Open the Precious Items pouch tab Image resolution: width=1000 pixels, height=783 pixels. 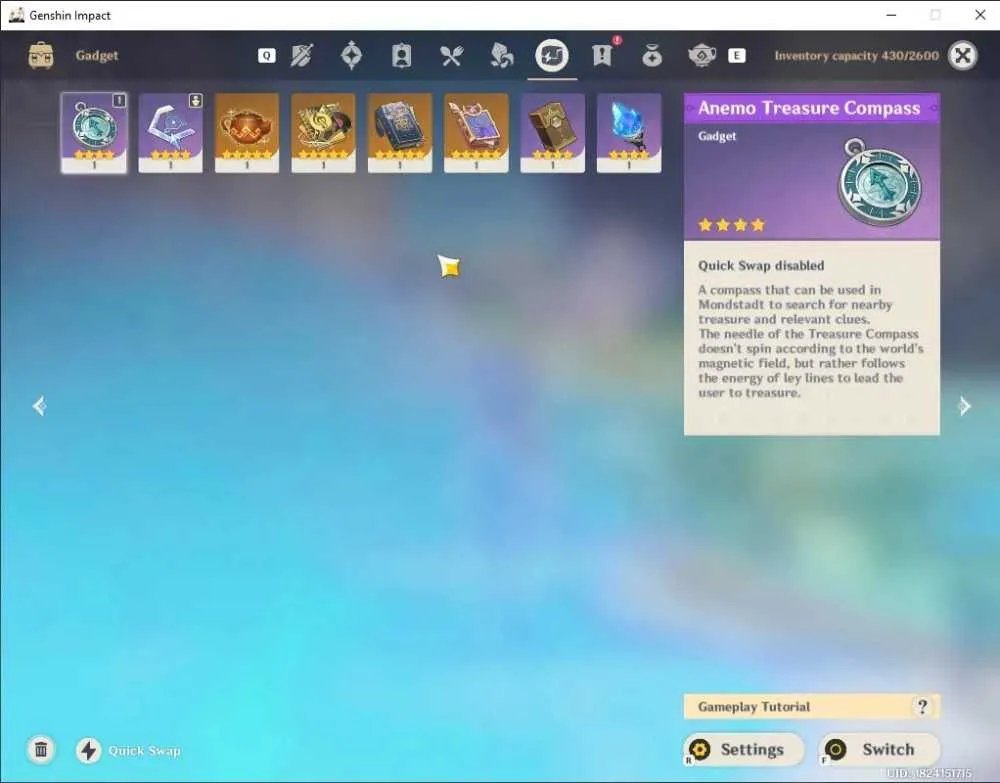point(652,55)
